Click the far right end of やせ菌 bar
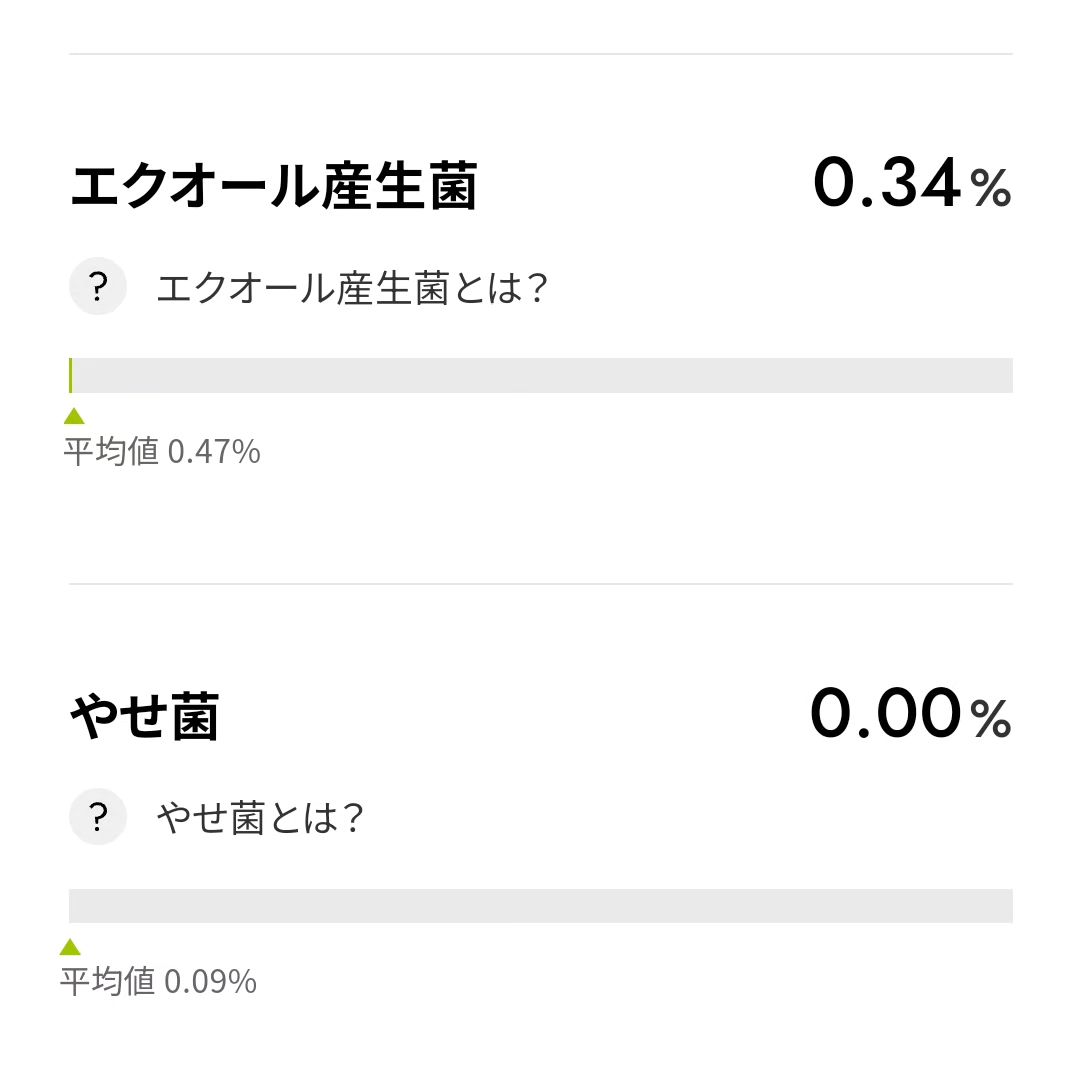 coord(1008,906)
